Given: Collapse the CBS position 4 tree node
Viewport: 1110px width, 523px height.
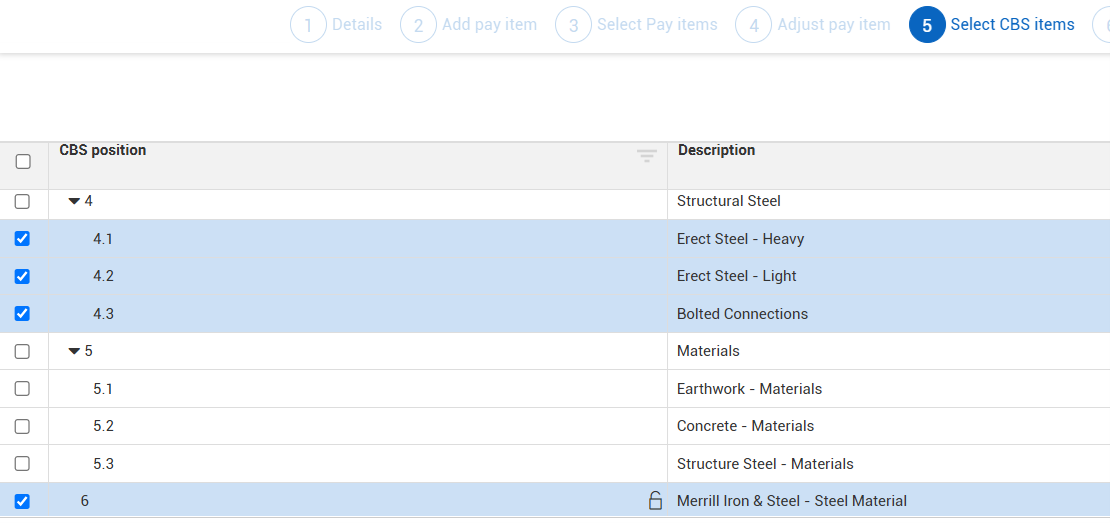Looking at the screenshot, I should tap(74, 201).
